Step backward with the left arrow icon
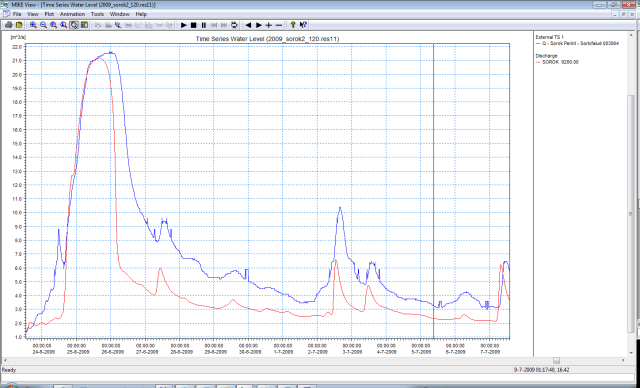The width and height of the screenshot is (640, 388). pyautogui.click(x=248, y=25)
